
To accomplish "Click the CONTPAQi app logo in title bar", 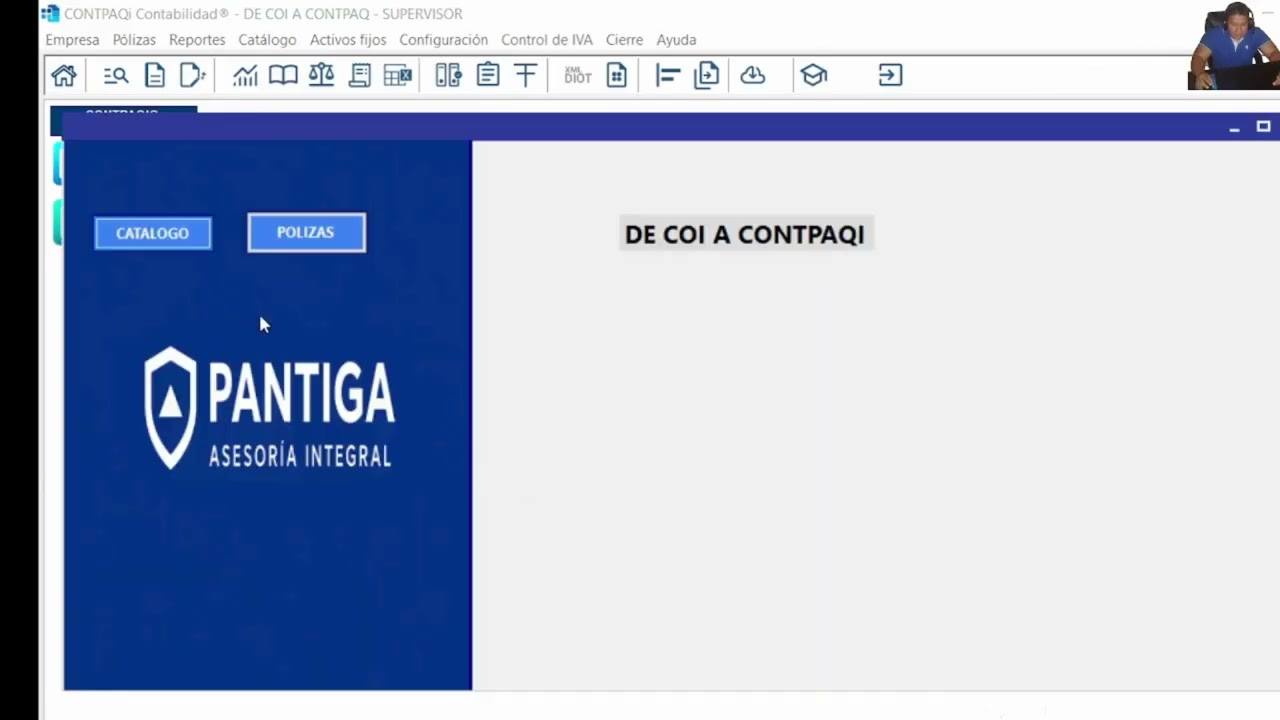I will [50, 13].
